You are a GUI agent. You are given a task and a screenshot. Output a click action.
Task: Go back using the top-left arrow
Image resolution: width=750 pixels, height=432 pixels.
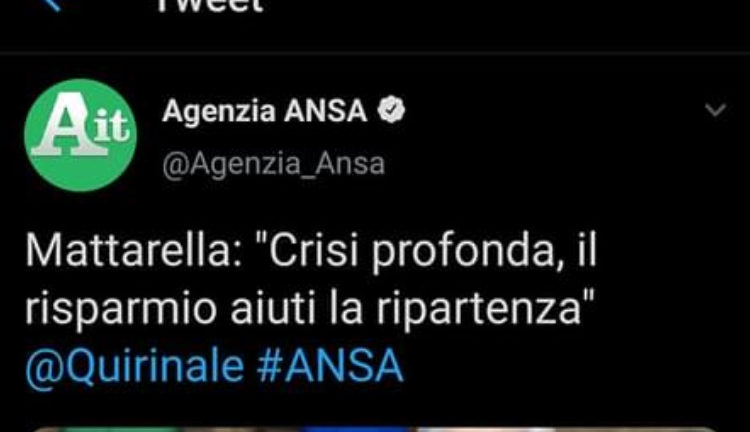coord(52,4)
